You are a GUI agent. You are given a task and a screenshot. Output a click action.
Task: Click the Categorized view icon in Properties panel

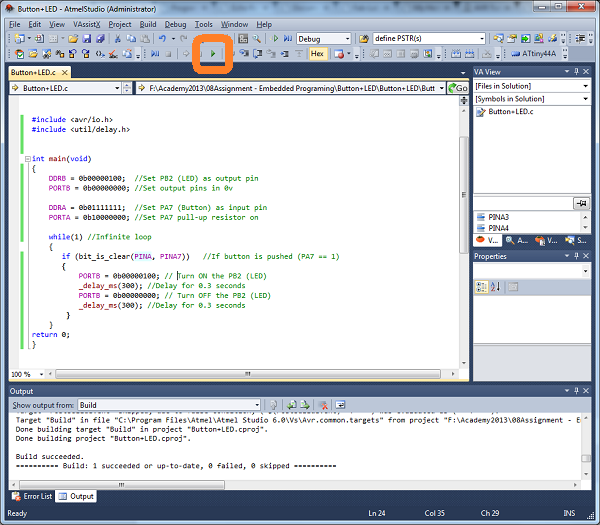tap(481, 287)
